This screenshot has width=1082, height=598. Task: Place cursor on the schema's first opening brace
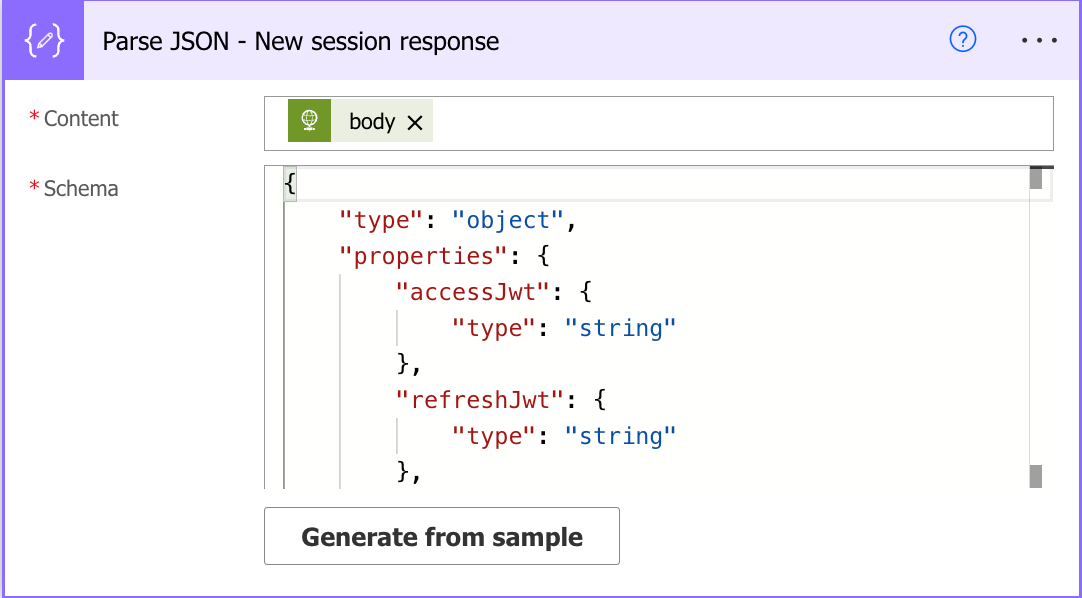point(290,184)
